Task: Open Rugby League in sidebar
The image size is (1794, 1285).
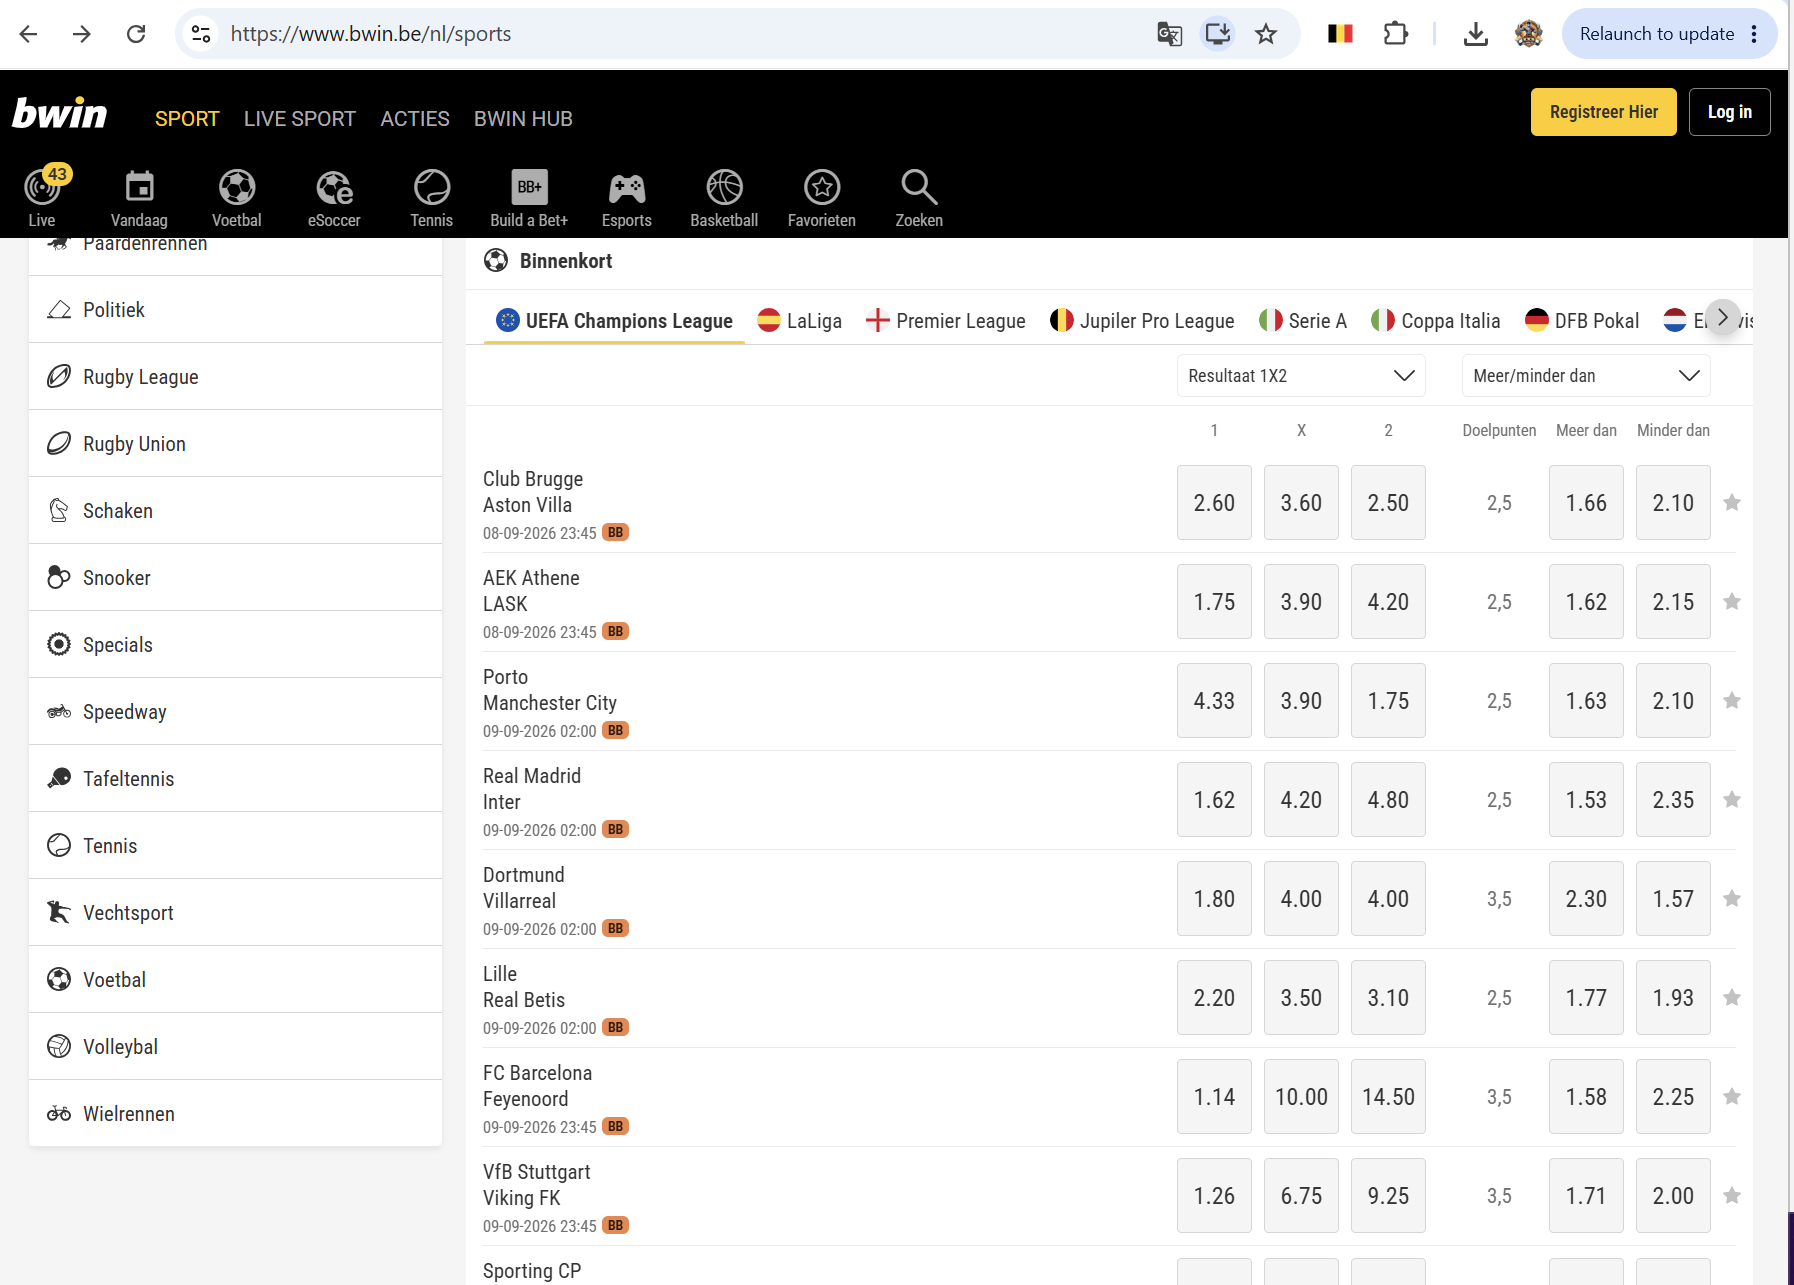Action: click(x=236, y=377)
